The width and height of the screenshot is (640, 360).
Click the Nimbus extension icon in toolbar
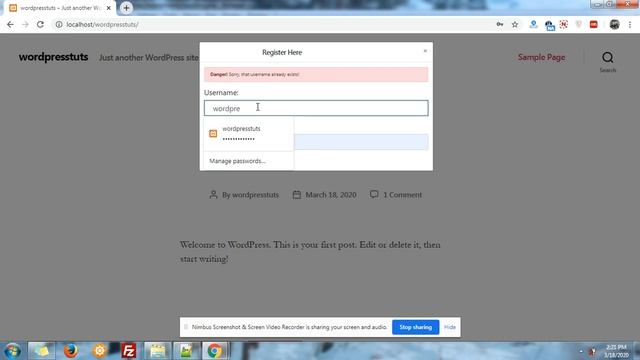[564, 24]
